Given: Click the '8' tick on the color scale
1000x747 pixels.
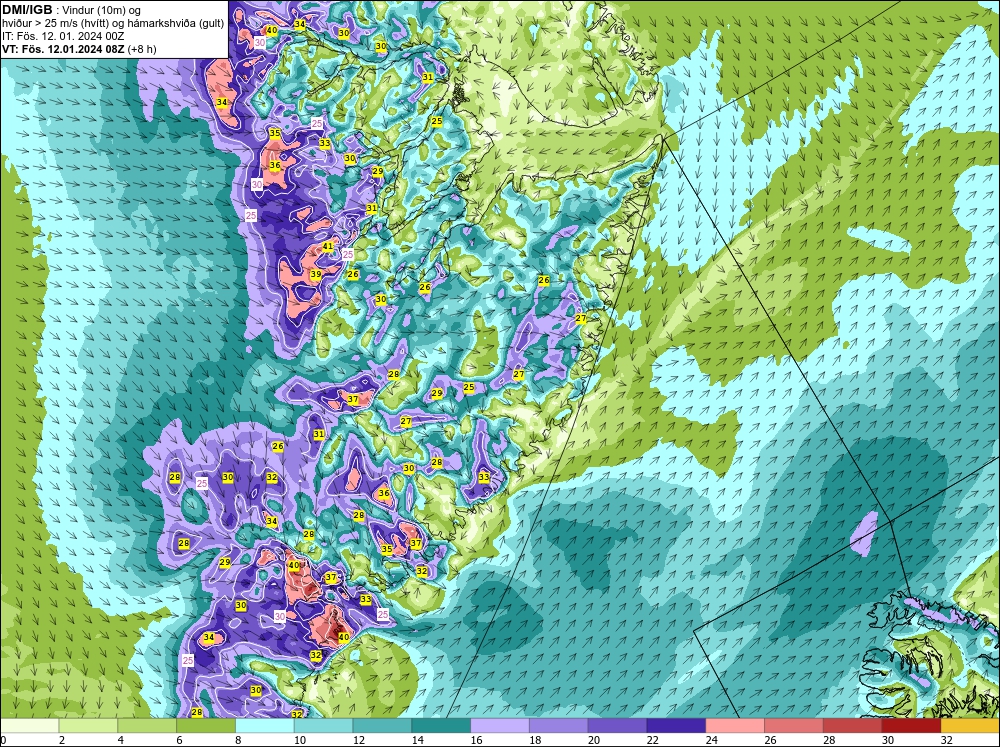Looking at the screenshot, I should click(x=238, y=740).
